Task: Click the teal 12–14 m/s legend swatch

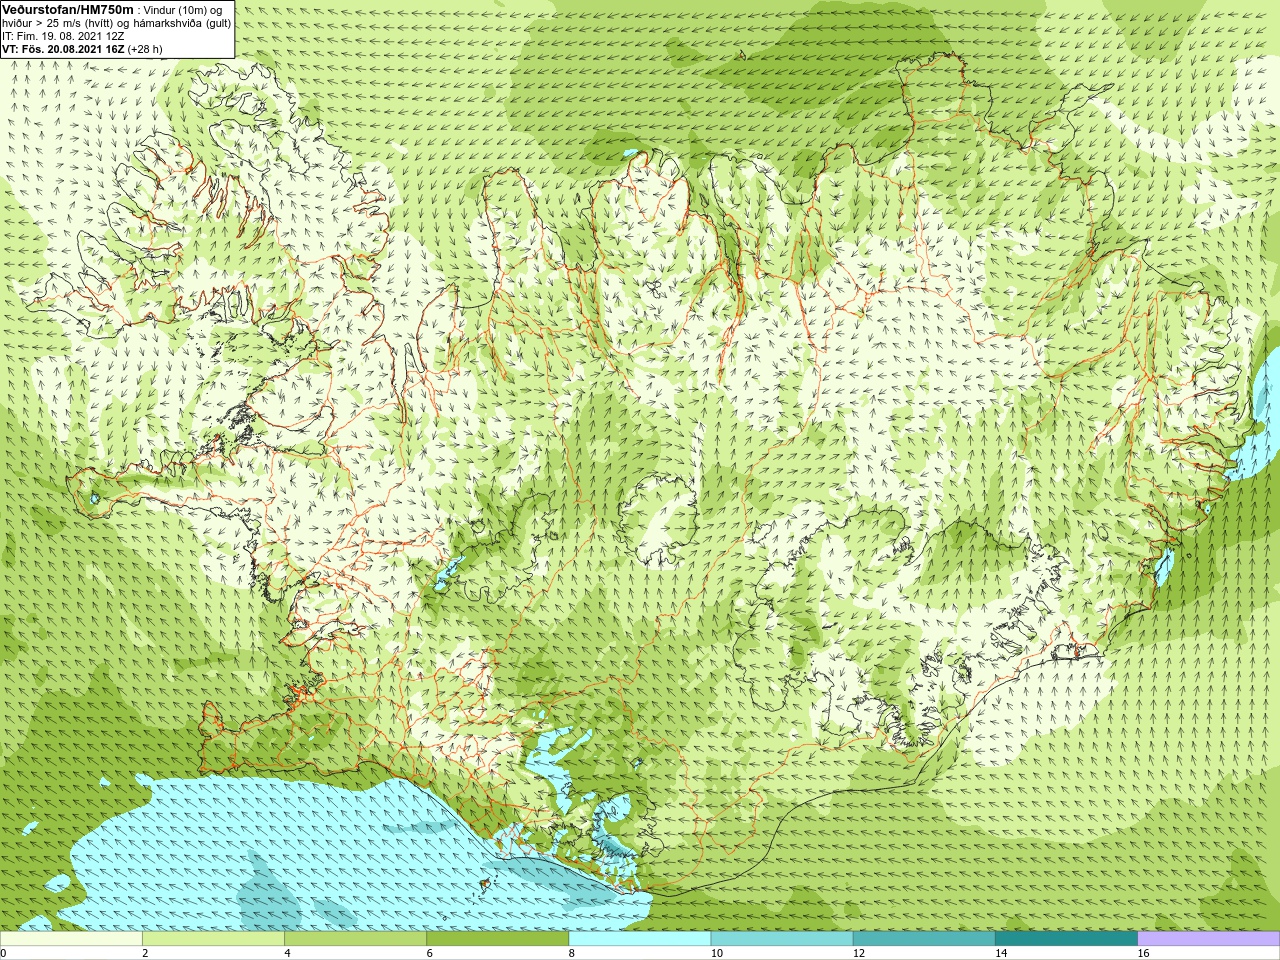Action: (x=924, y=939)
